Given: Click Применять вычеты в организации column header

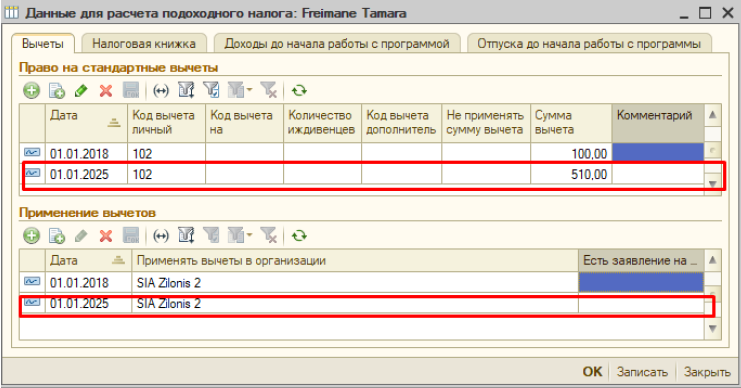Looking at the screenshot, I should pyautogui.click(x=355, y=260).
